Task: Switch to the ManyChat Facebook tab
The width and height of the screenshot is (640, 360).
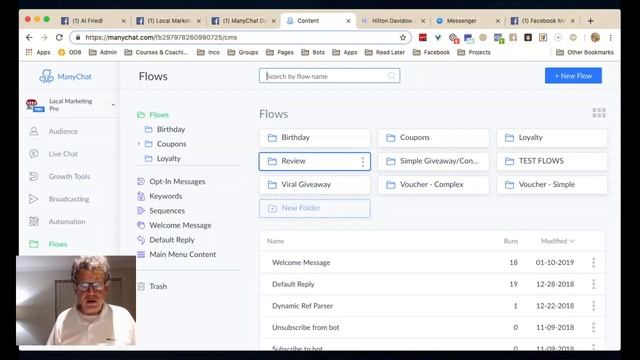Action: pyautogui.click(x=244, y=21)
